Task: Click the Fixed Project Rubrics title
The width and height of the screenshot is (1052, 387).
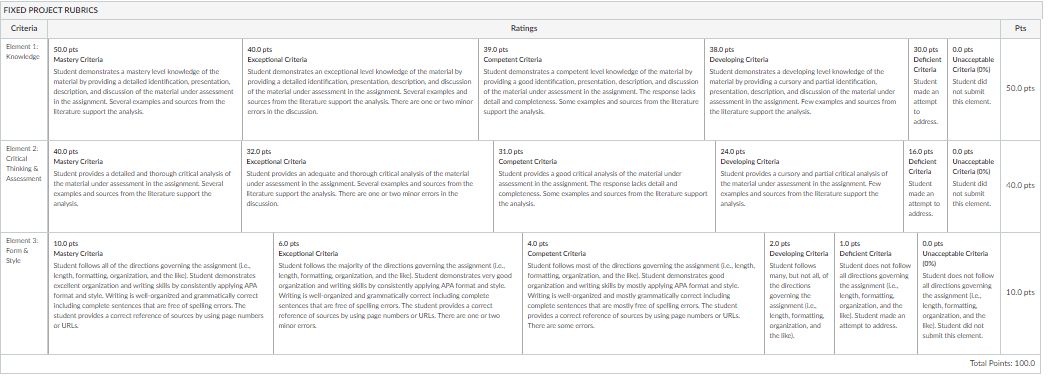Action: pyautogui.click(x=51, y=11)
